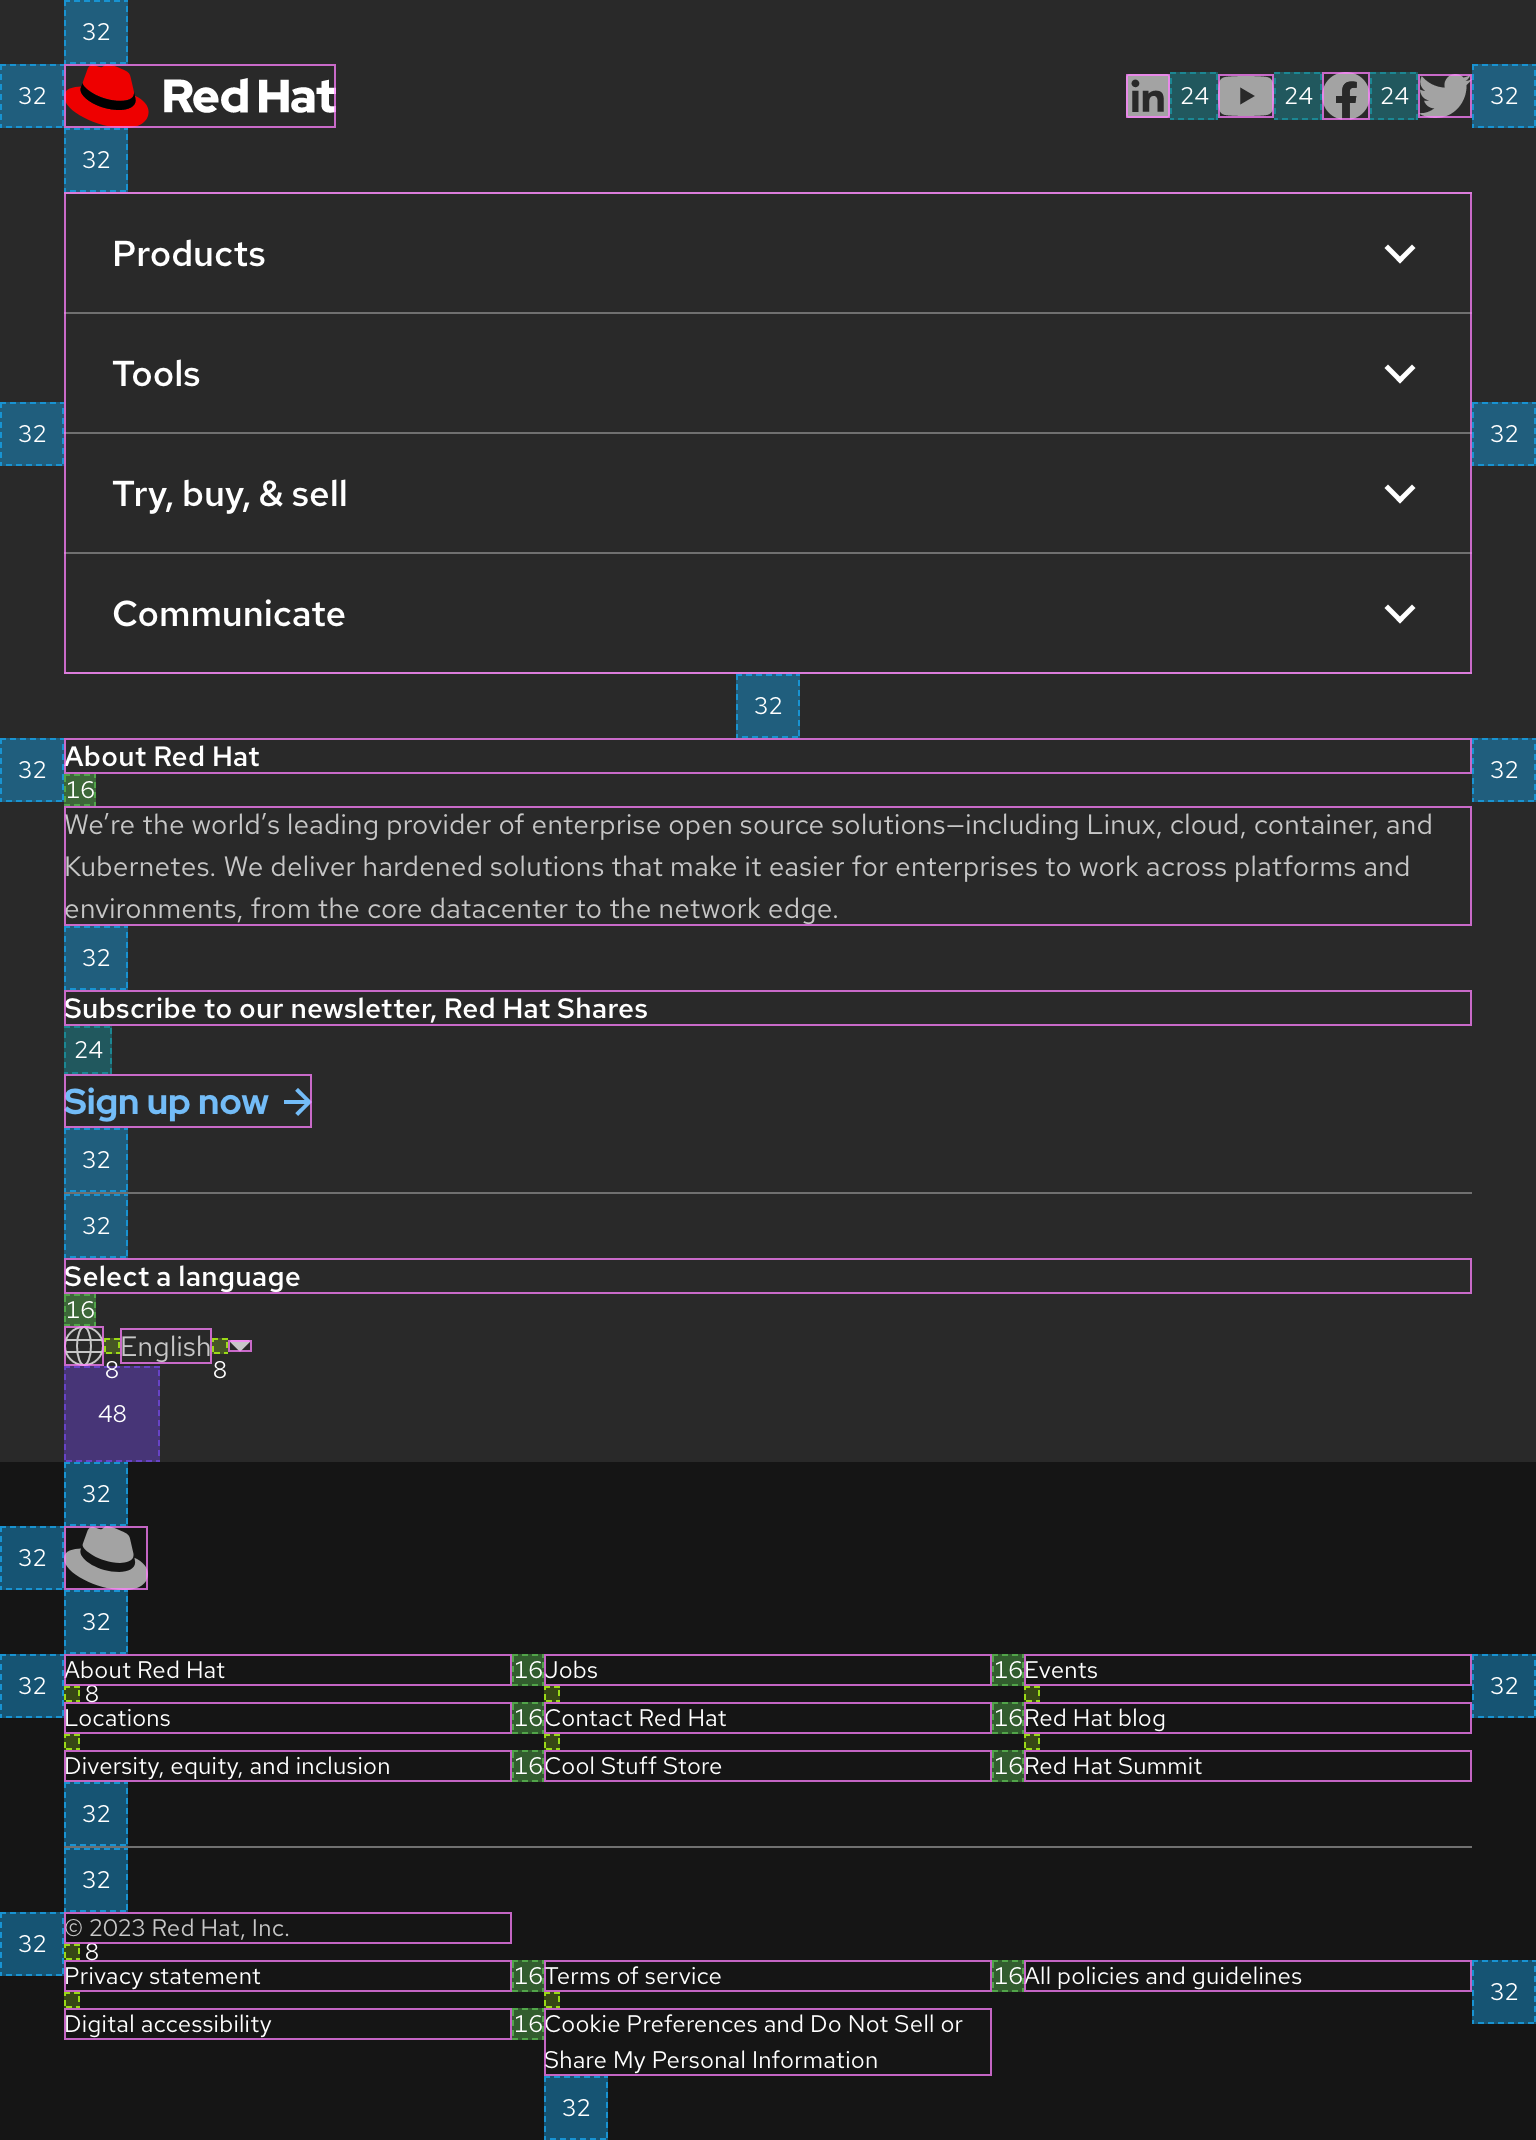Open Cookie Preferences and Do Not Sell link
1536x2140 pixels.
click(767, 2042)
